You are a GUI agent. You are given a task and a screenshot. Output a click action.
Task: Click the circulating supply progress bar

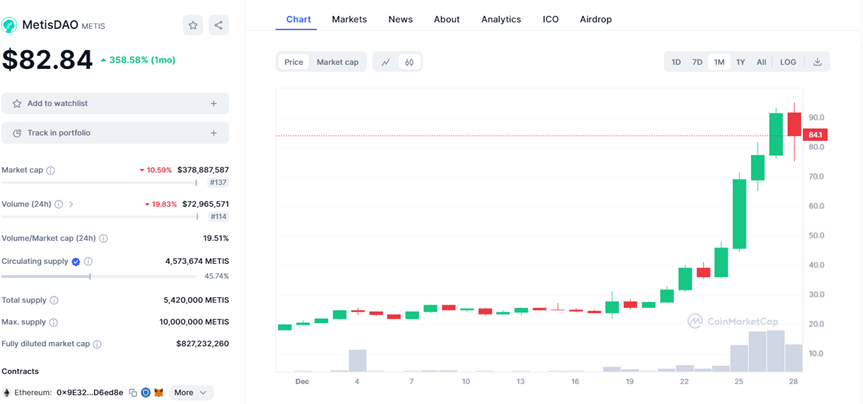pyautogui.click(x=100, y=276)
